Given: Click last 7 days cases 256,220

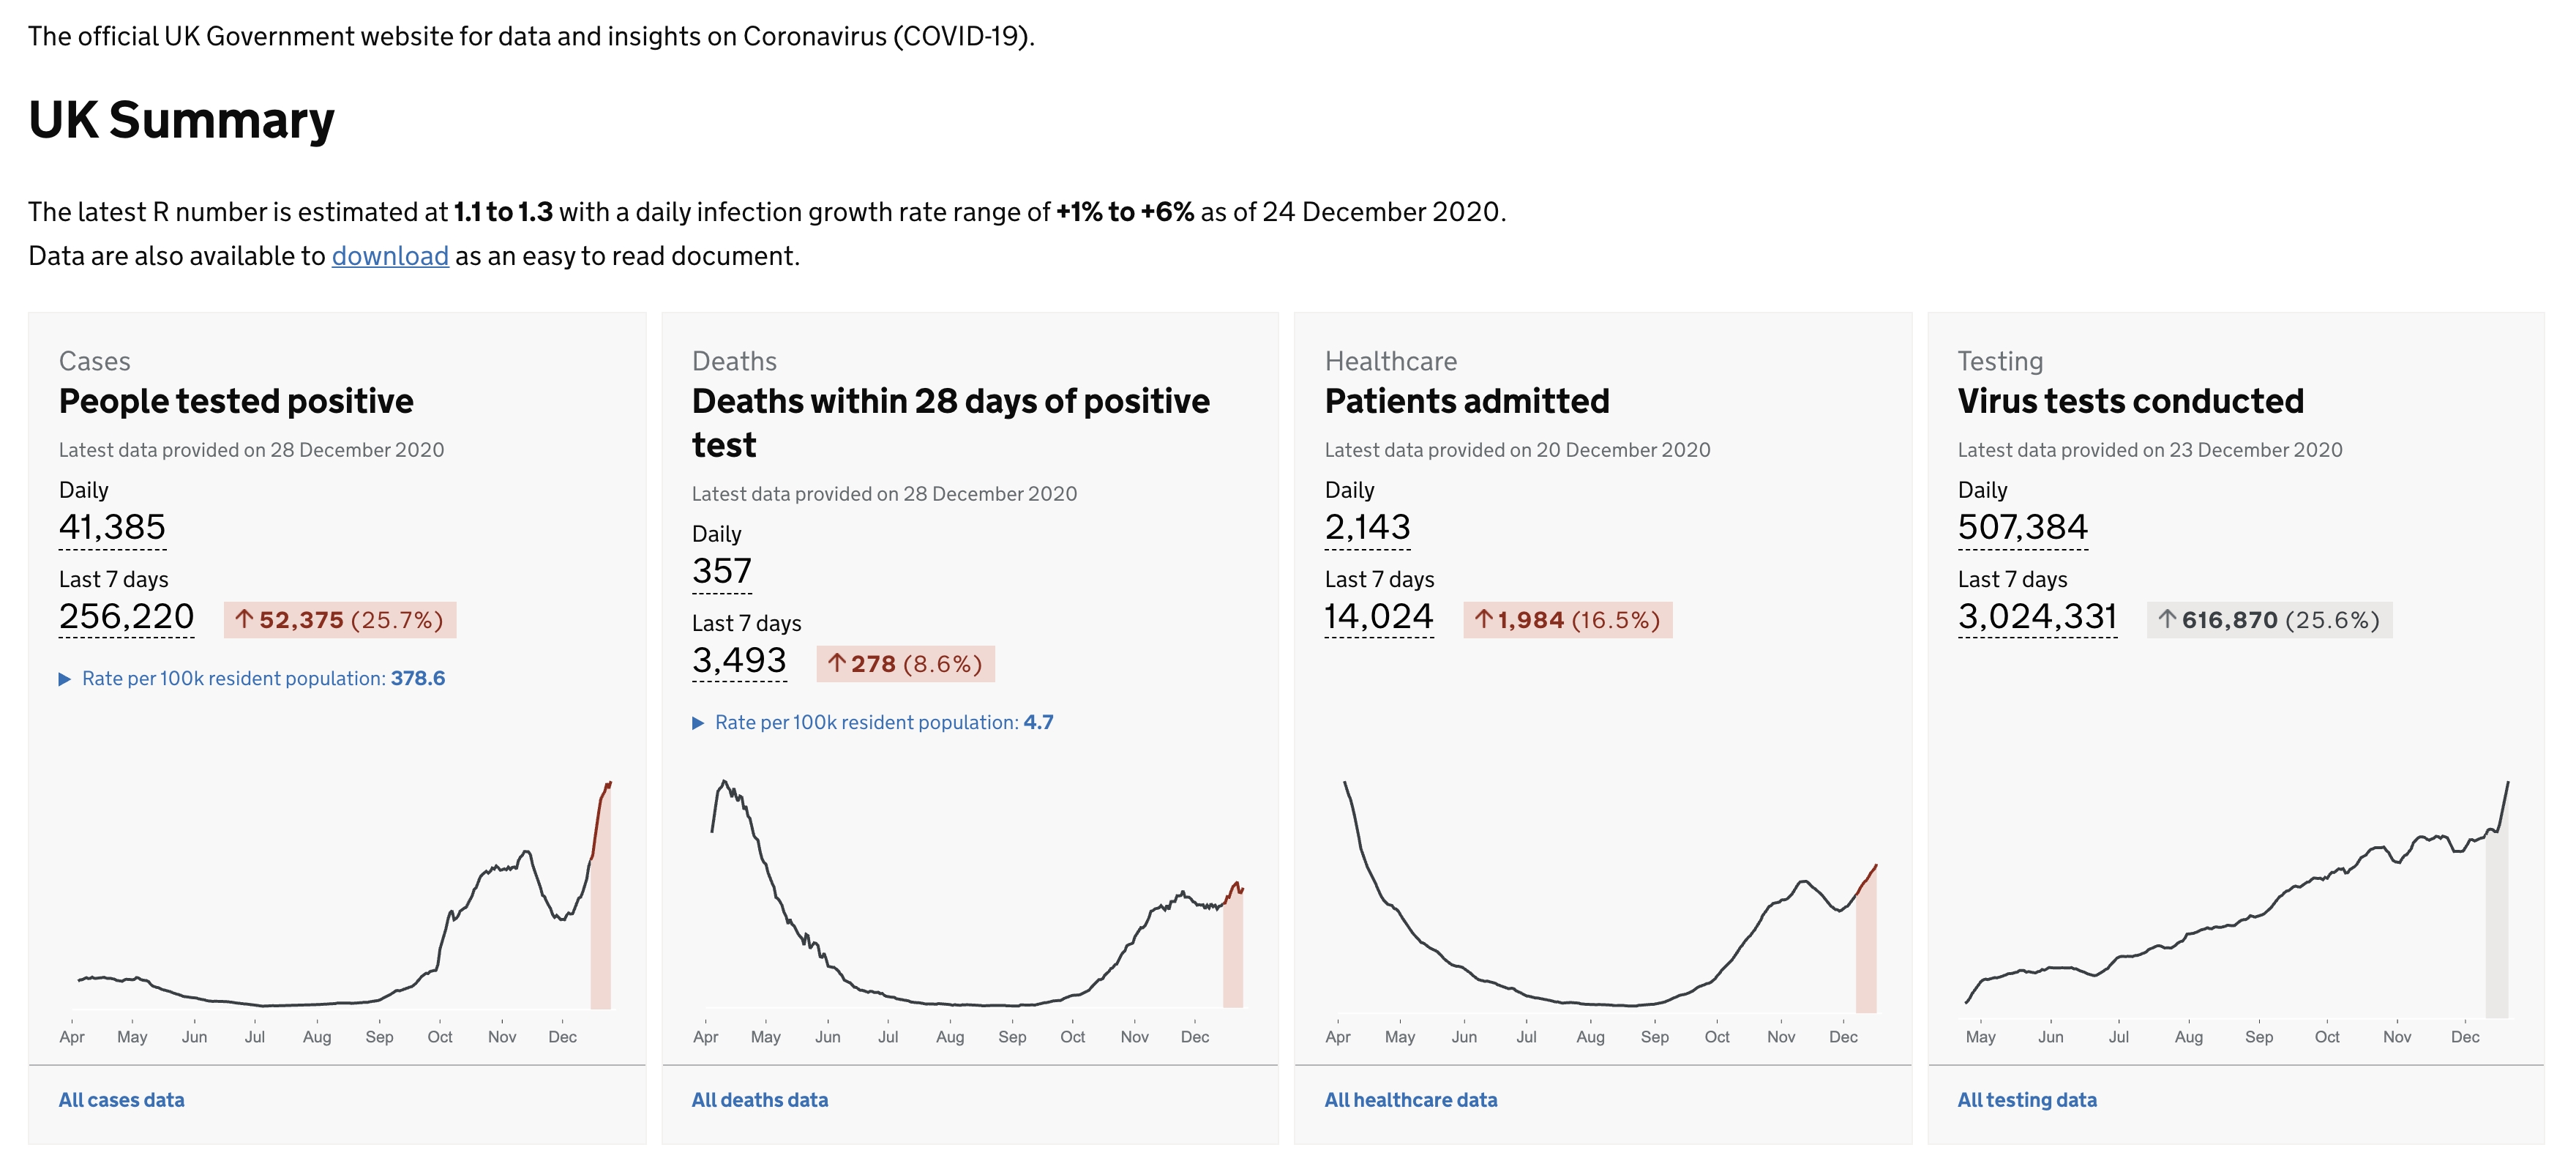Looking at the screenshot, I should point(127,617).
